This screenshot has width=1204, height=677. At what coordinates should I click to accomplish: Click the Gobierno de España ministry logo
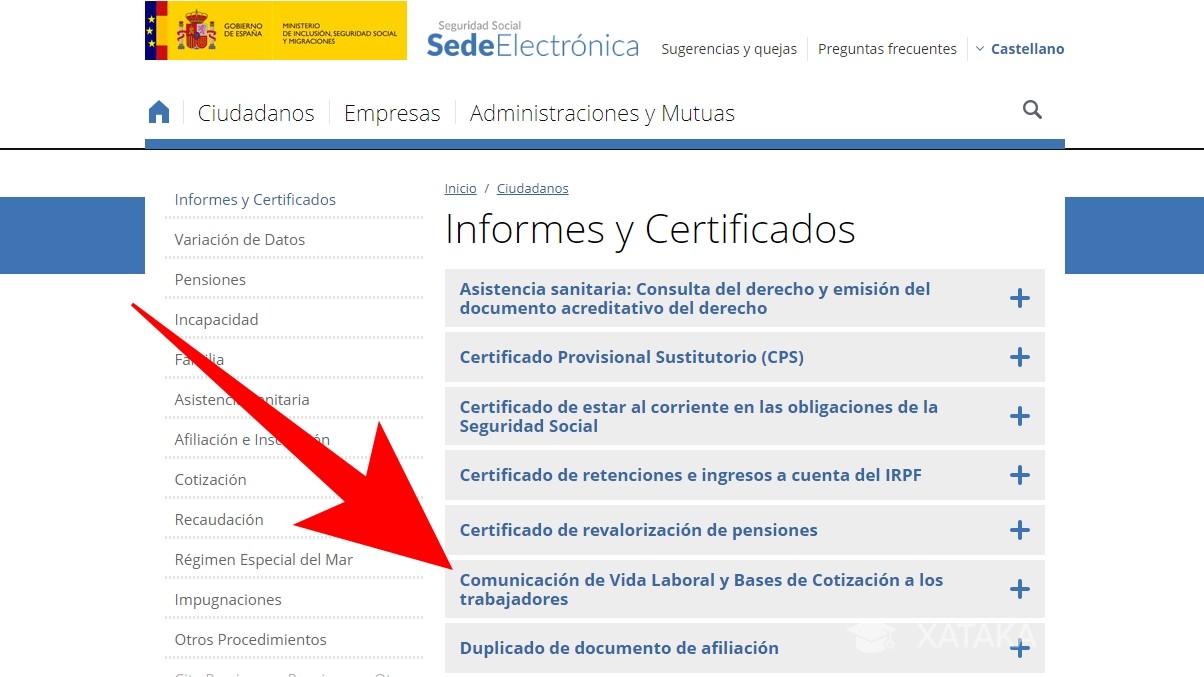click(x=276, y=31)
